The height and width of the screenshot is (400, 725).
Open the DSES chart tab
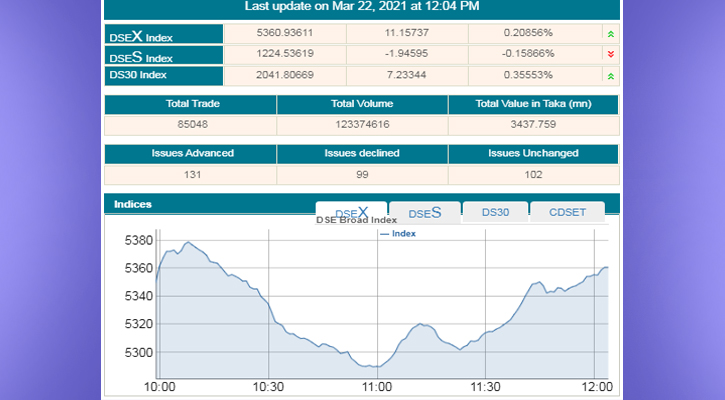pos(424,212)
